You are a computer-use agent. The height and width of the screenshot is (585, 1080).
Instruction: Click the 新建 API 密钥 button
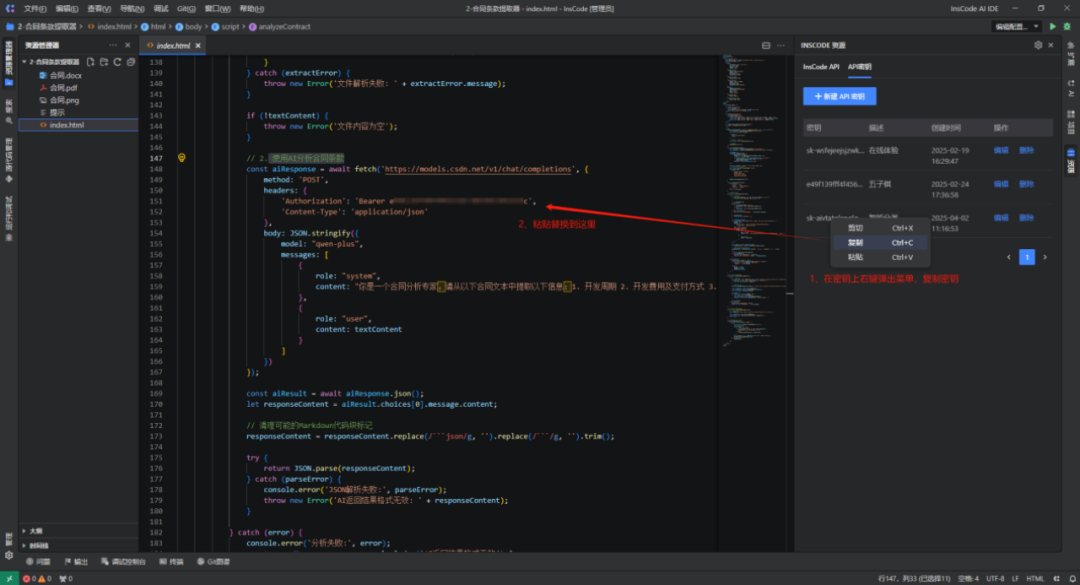click(x=840, y=96)
